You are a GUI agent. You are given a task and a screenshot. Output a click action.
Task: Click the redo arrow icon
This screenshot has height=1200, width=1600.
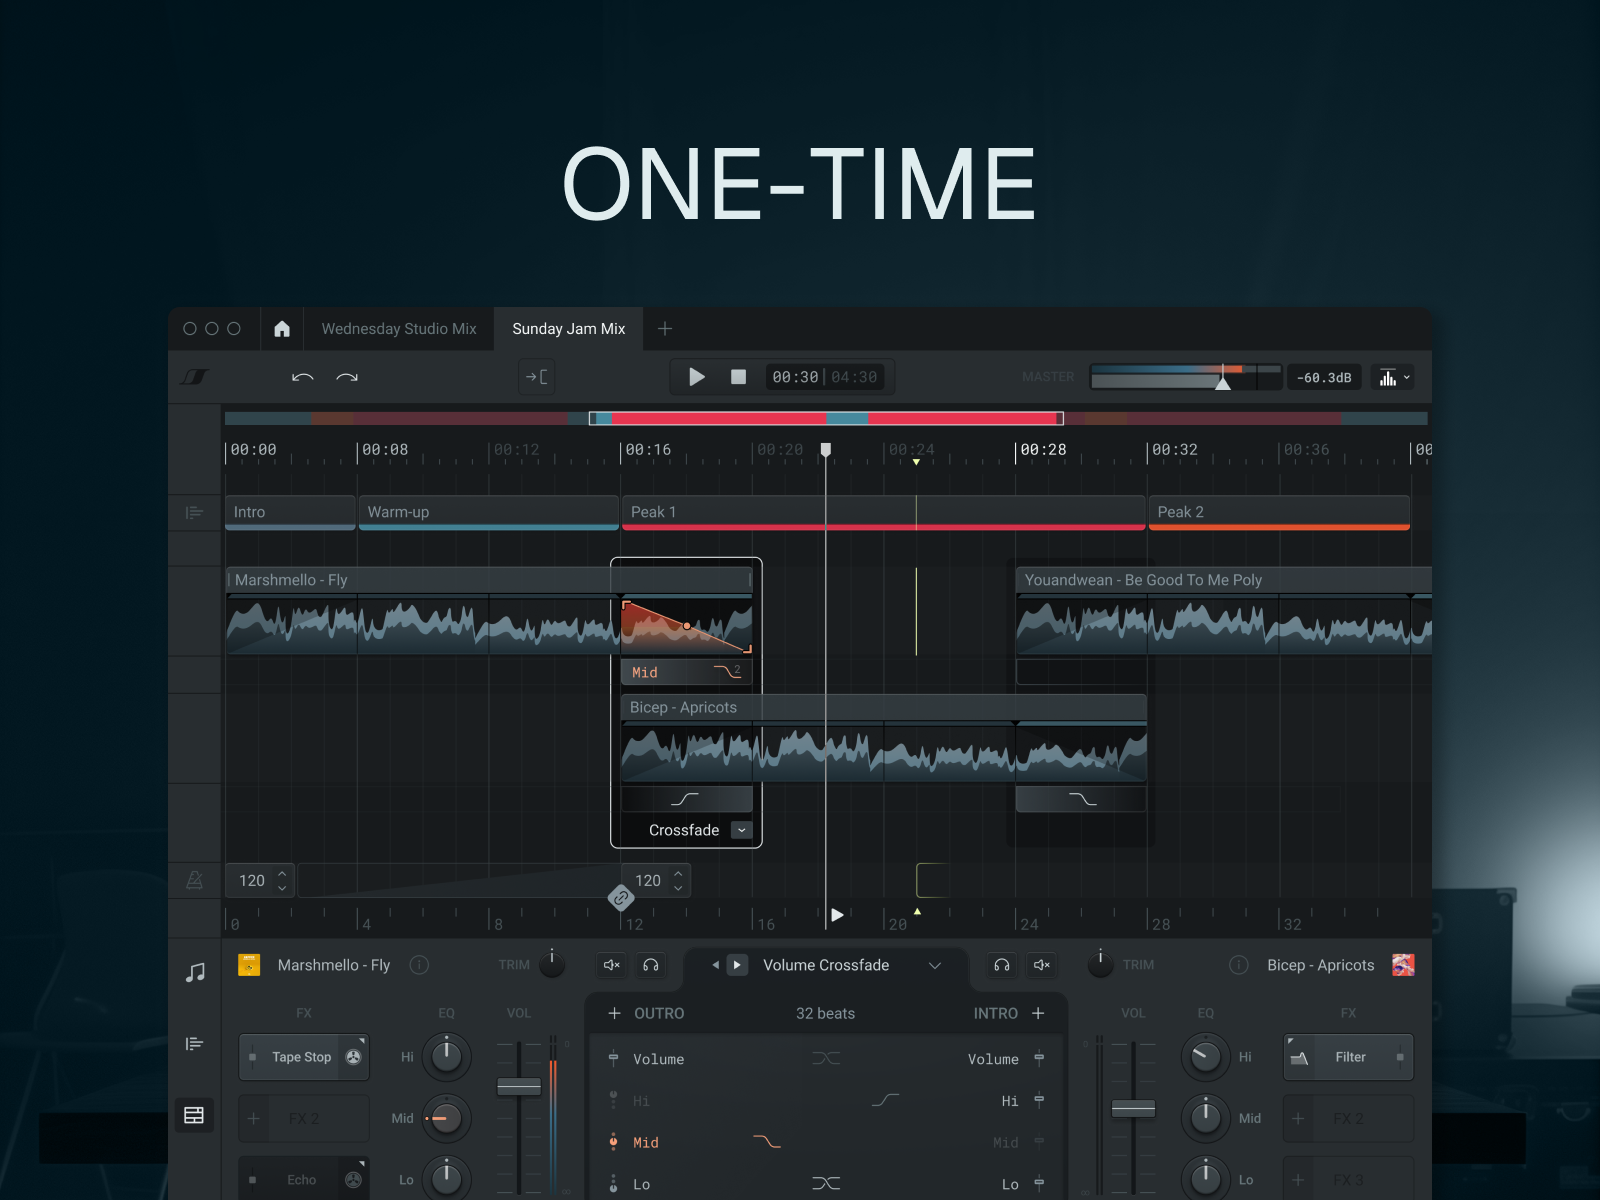[x=347, y=377]
